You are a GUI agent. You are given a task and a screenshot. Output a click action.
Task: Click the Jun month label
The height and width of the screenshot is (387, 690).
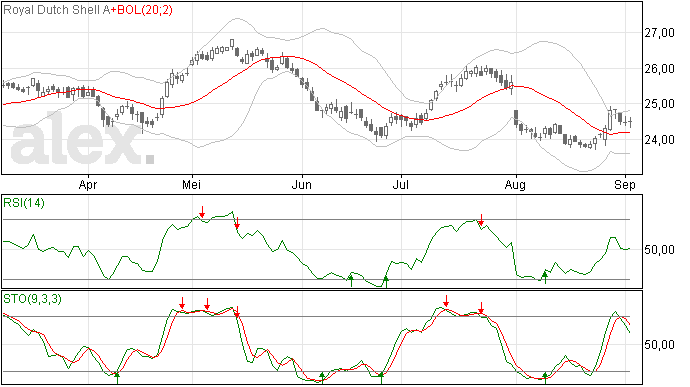(301, 184)
